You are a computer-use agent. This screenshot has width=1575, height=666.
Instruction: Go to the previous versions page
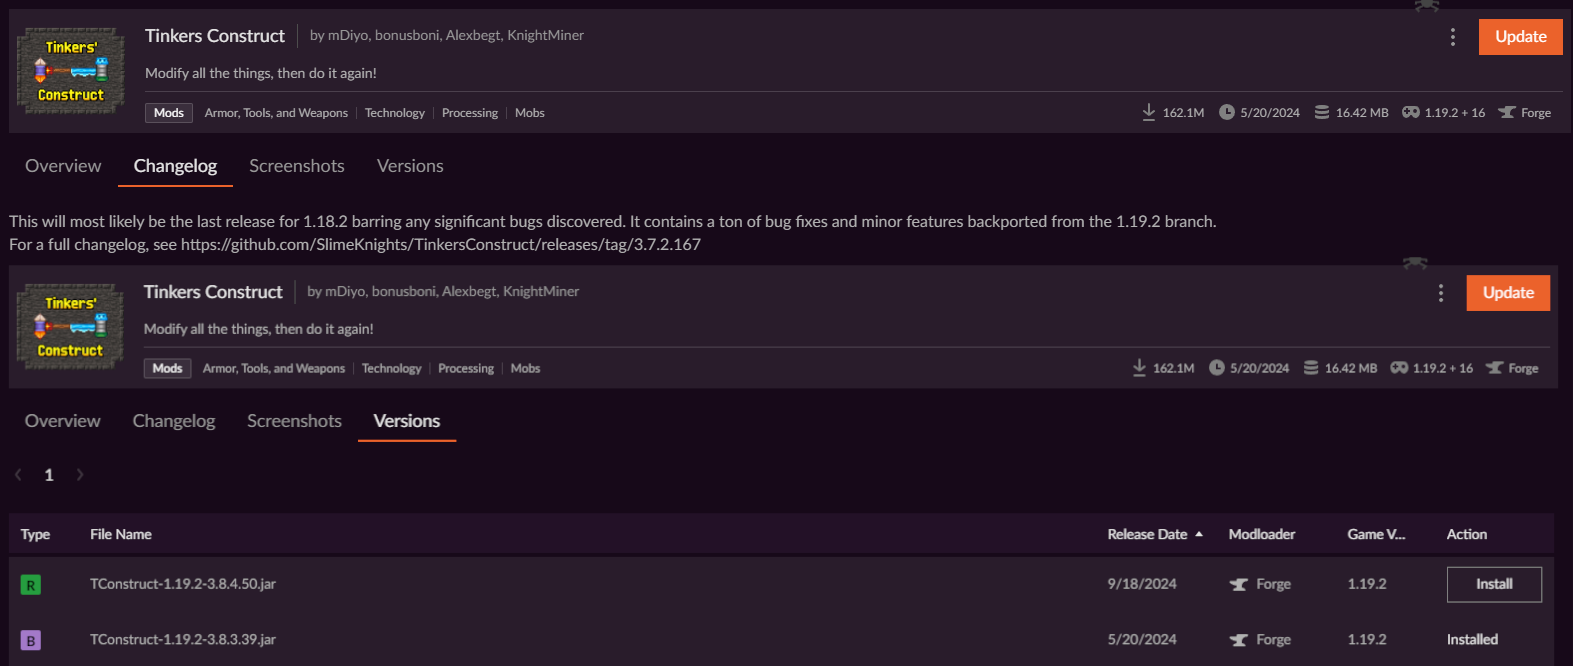pyautogui.click(x=18, y=475)
